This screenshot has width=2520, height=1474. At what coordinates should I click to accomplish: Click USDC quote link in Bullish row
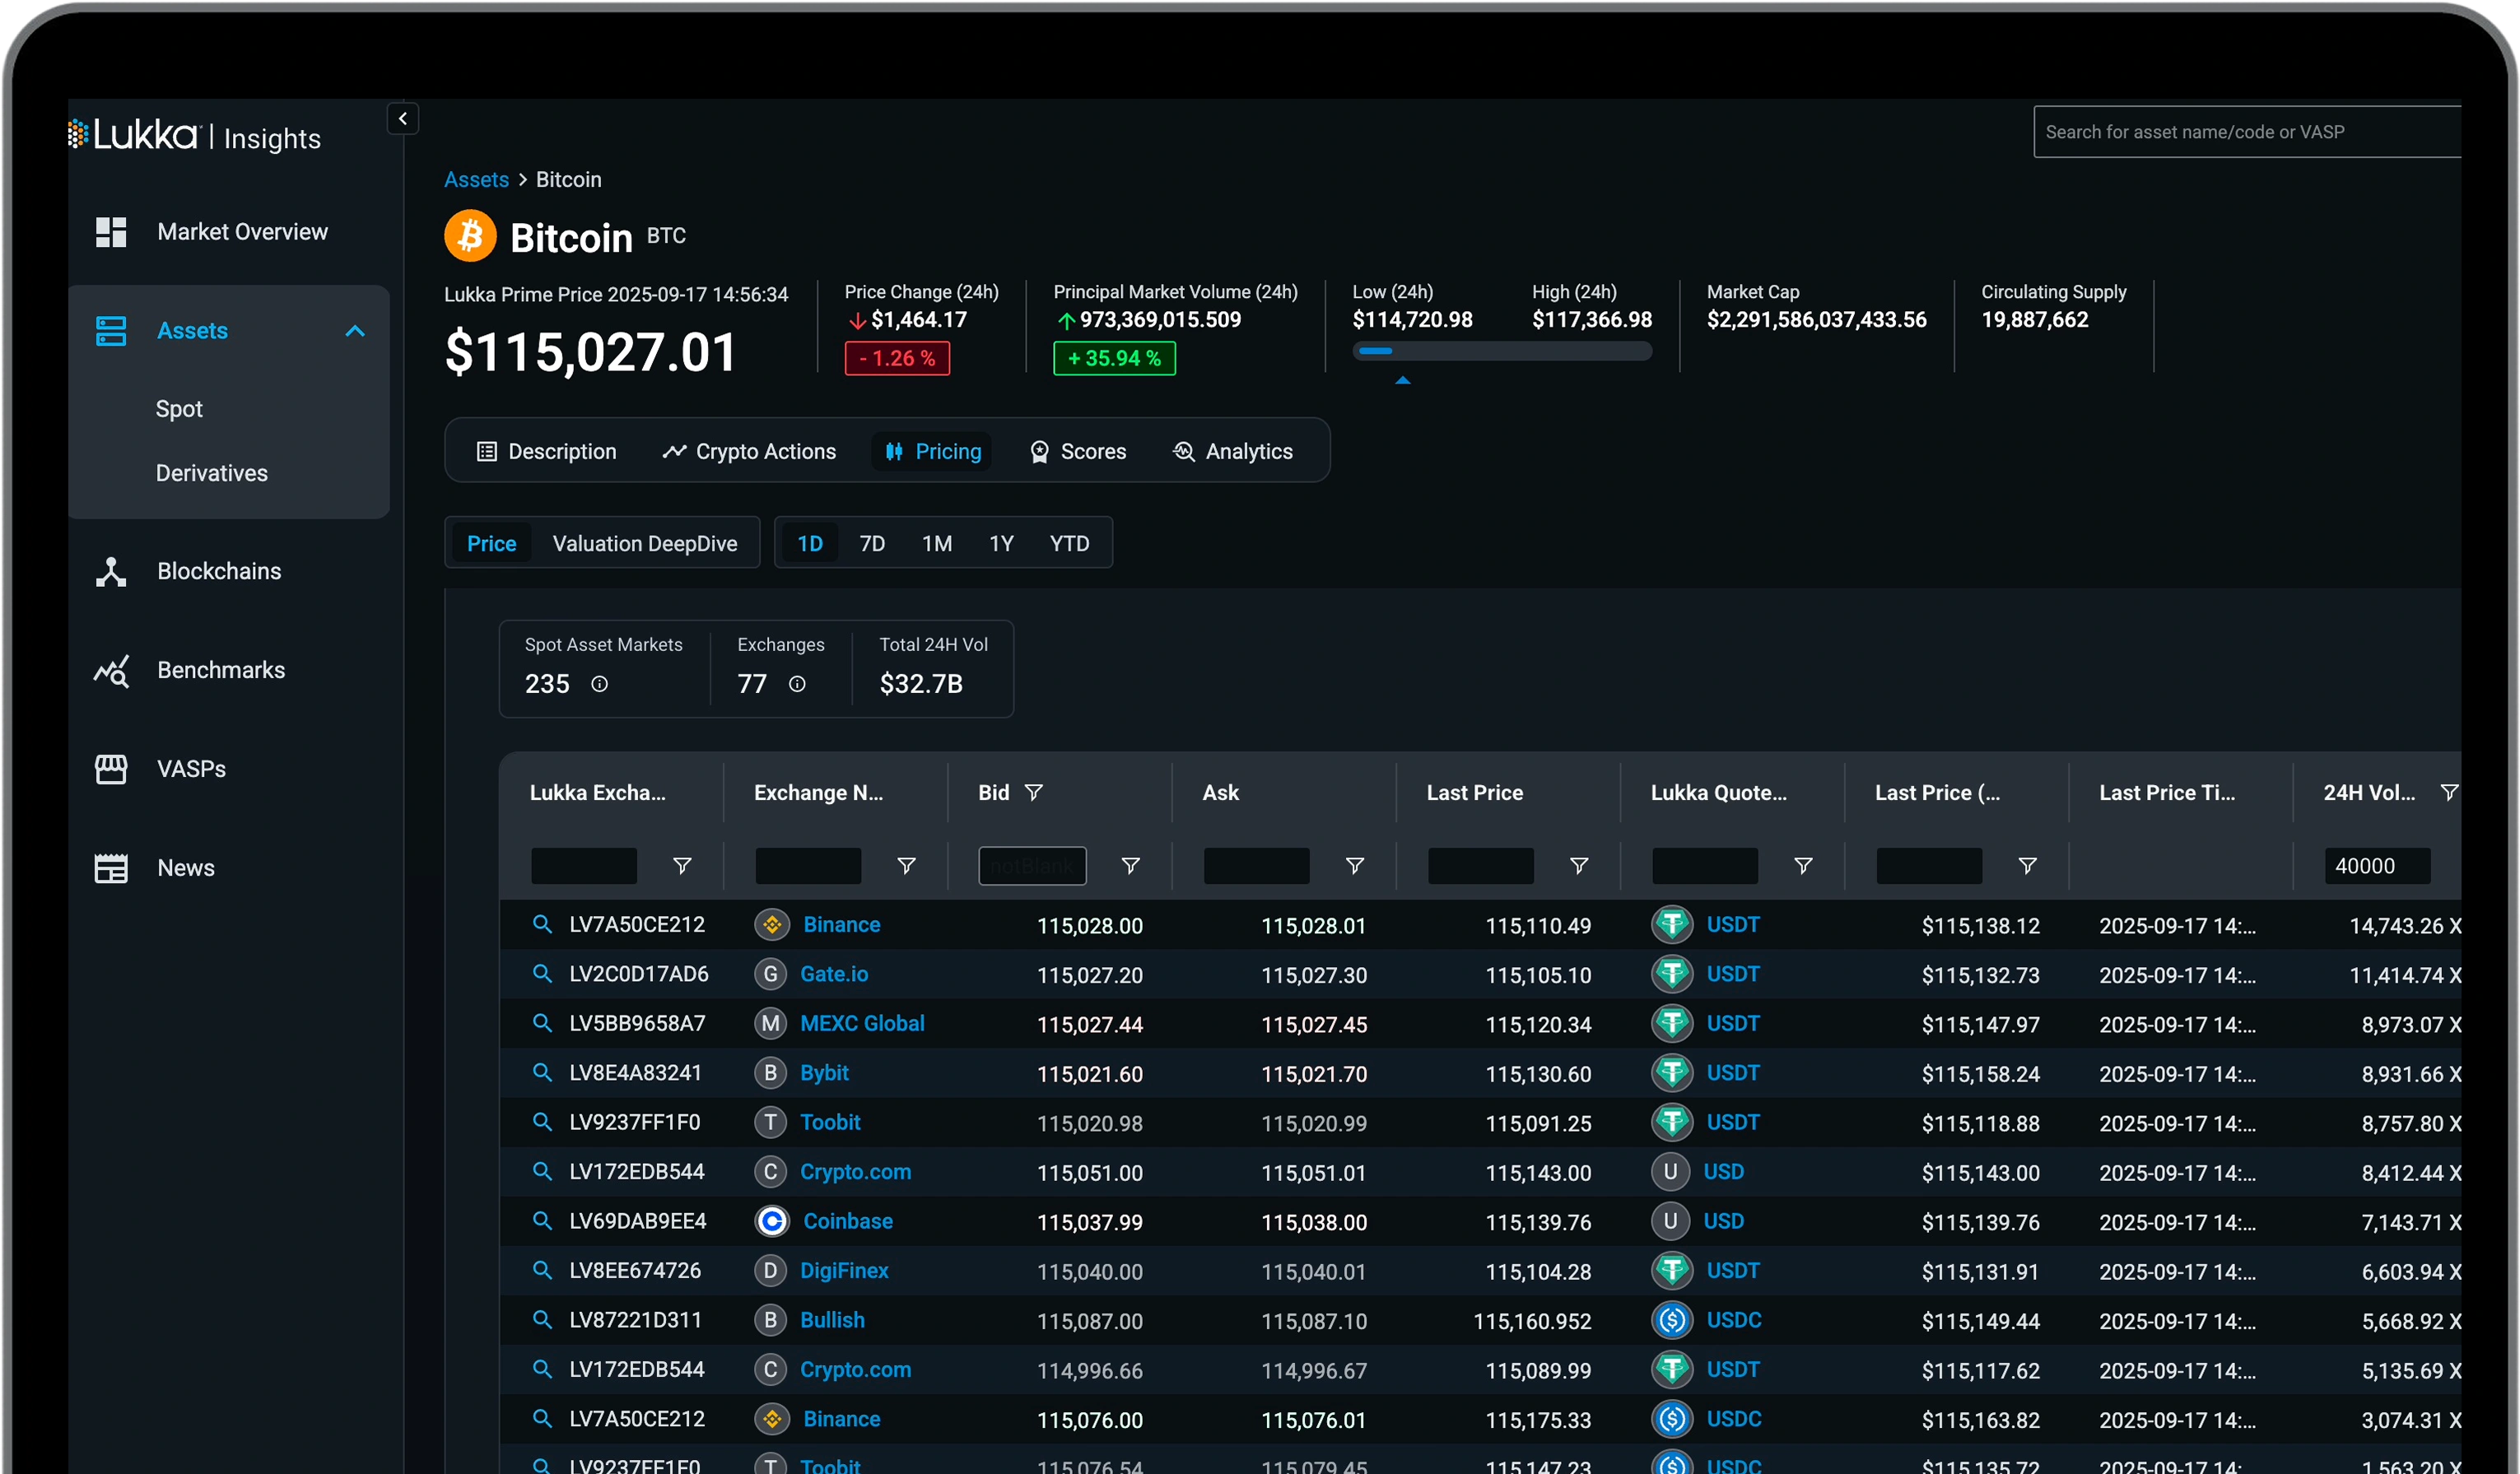pyautogui.click(x=1734, y=1320)
